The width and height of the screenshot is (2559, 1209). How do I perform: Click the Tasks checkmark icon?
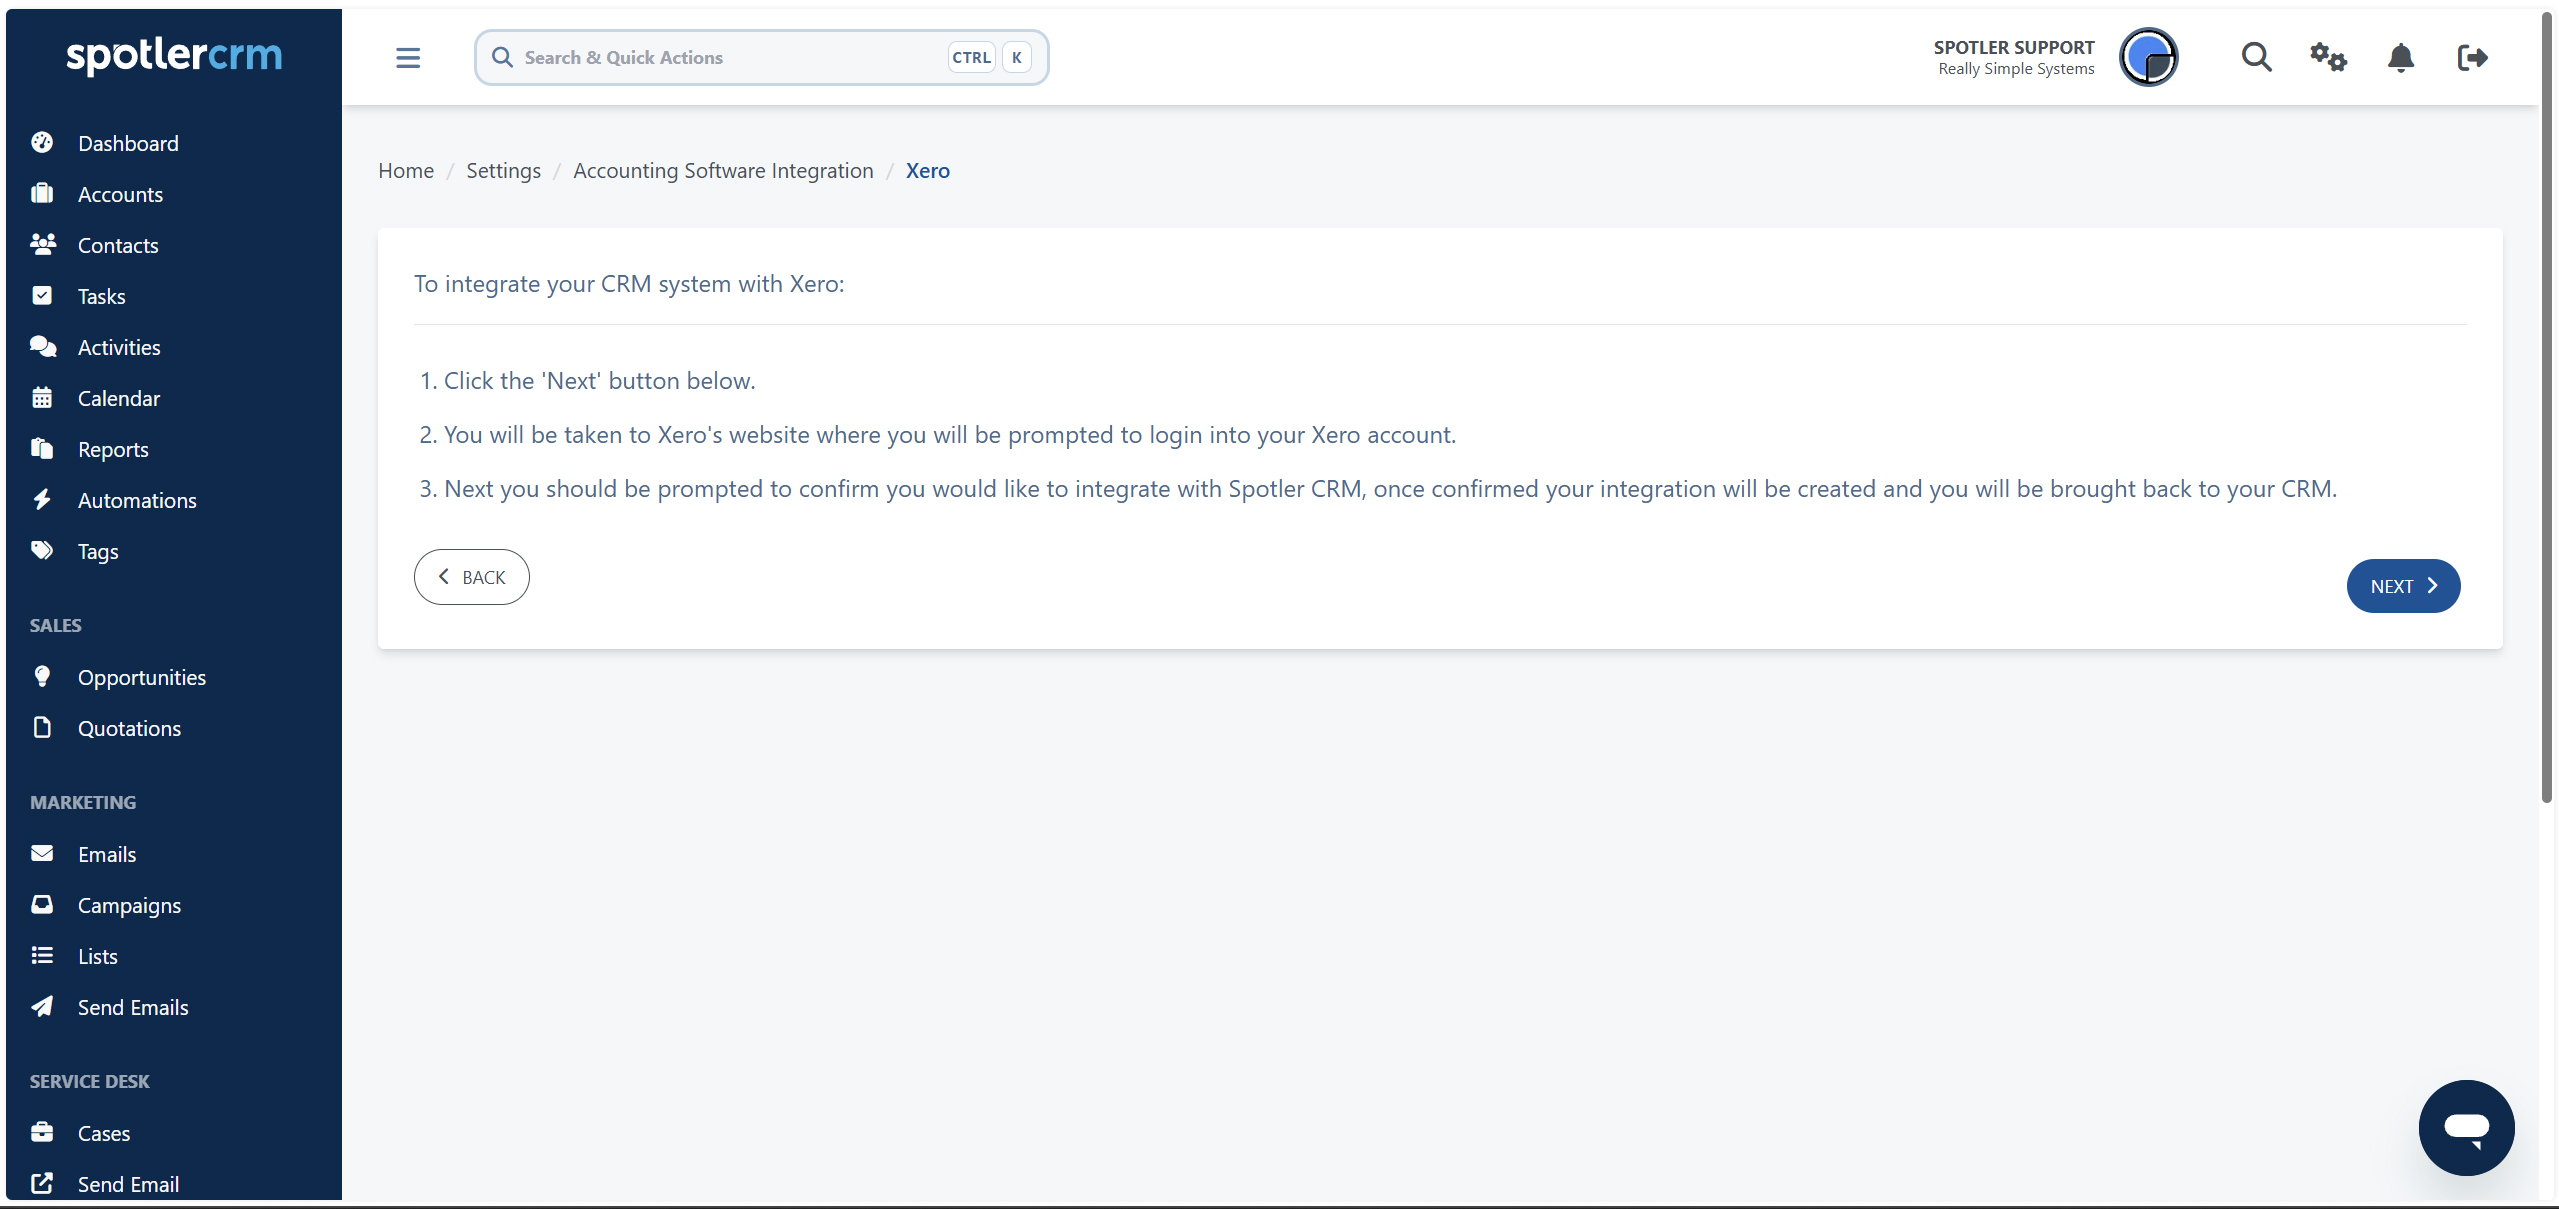42,296
